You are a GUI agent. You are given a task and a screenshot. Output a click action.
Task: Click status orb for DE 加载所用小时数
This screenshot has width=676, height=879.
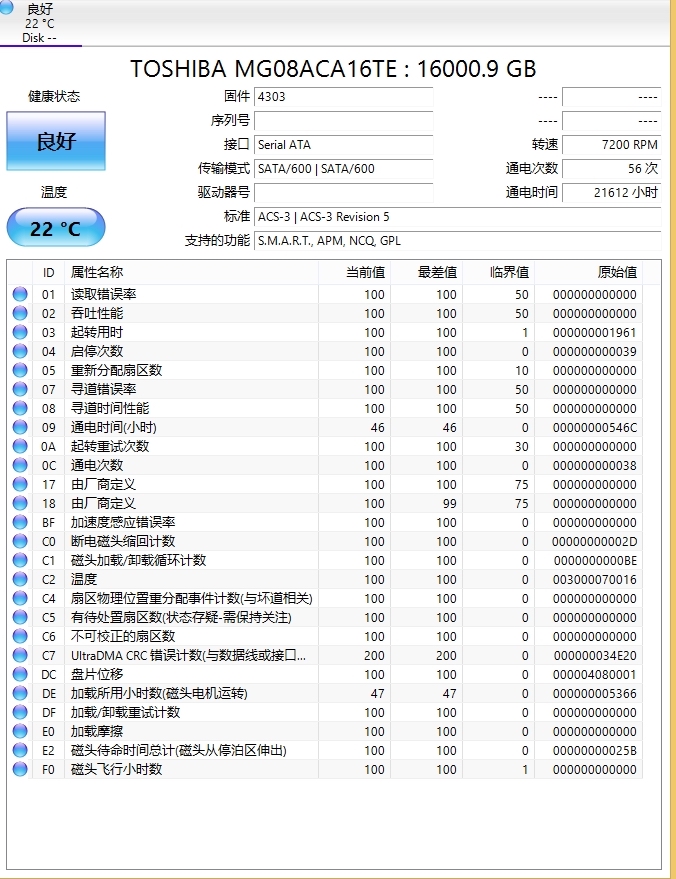tap(20, 693)
